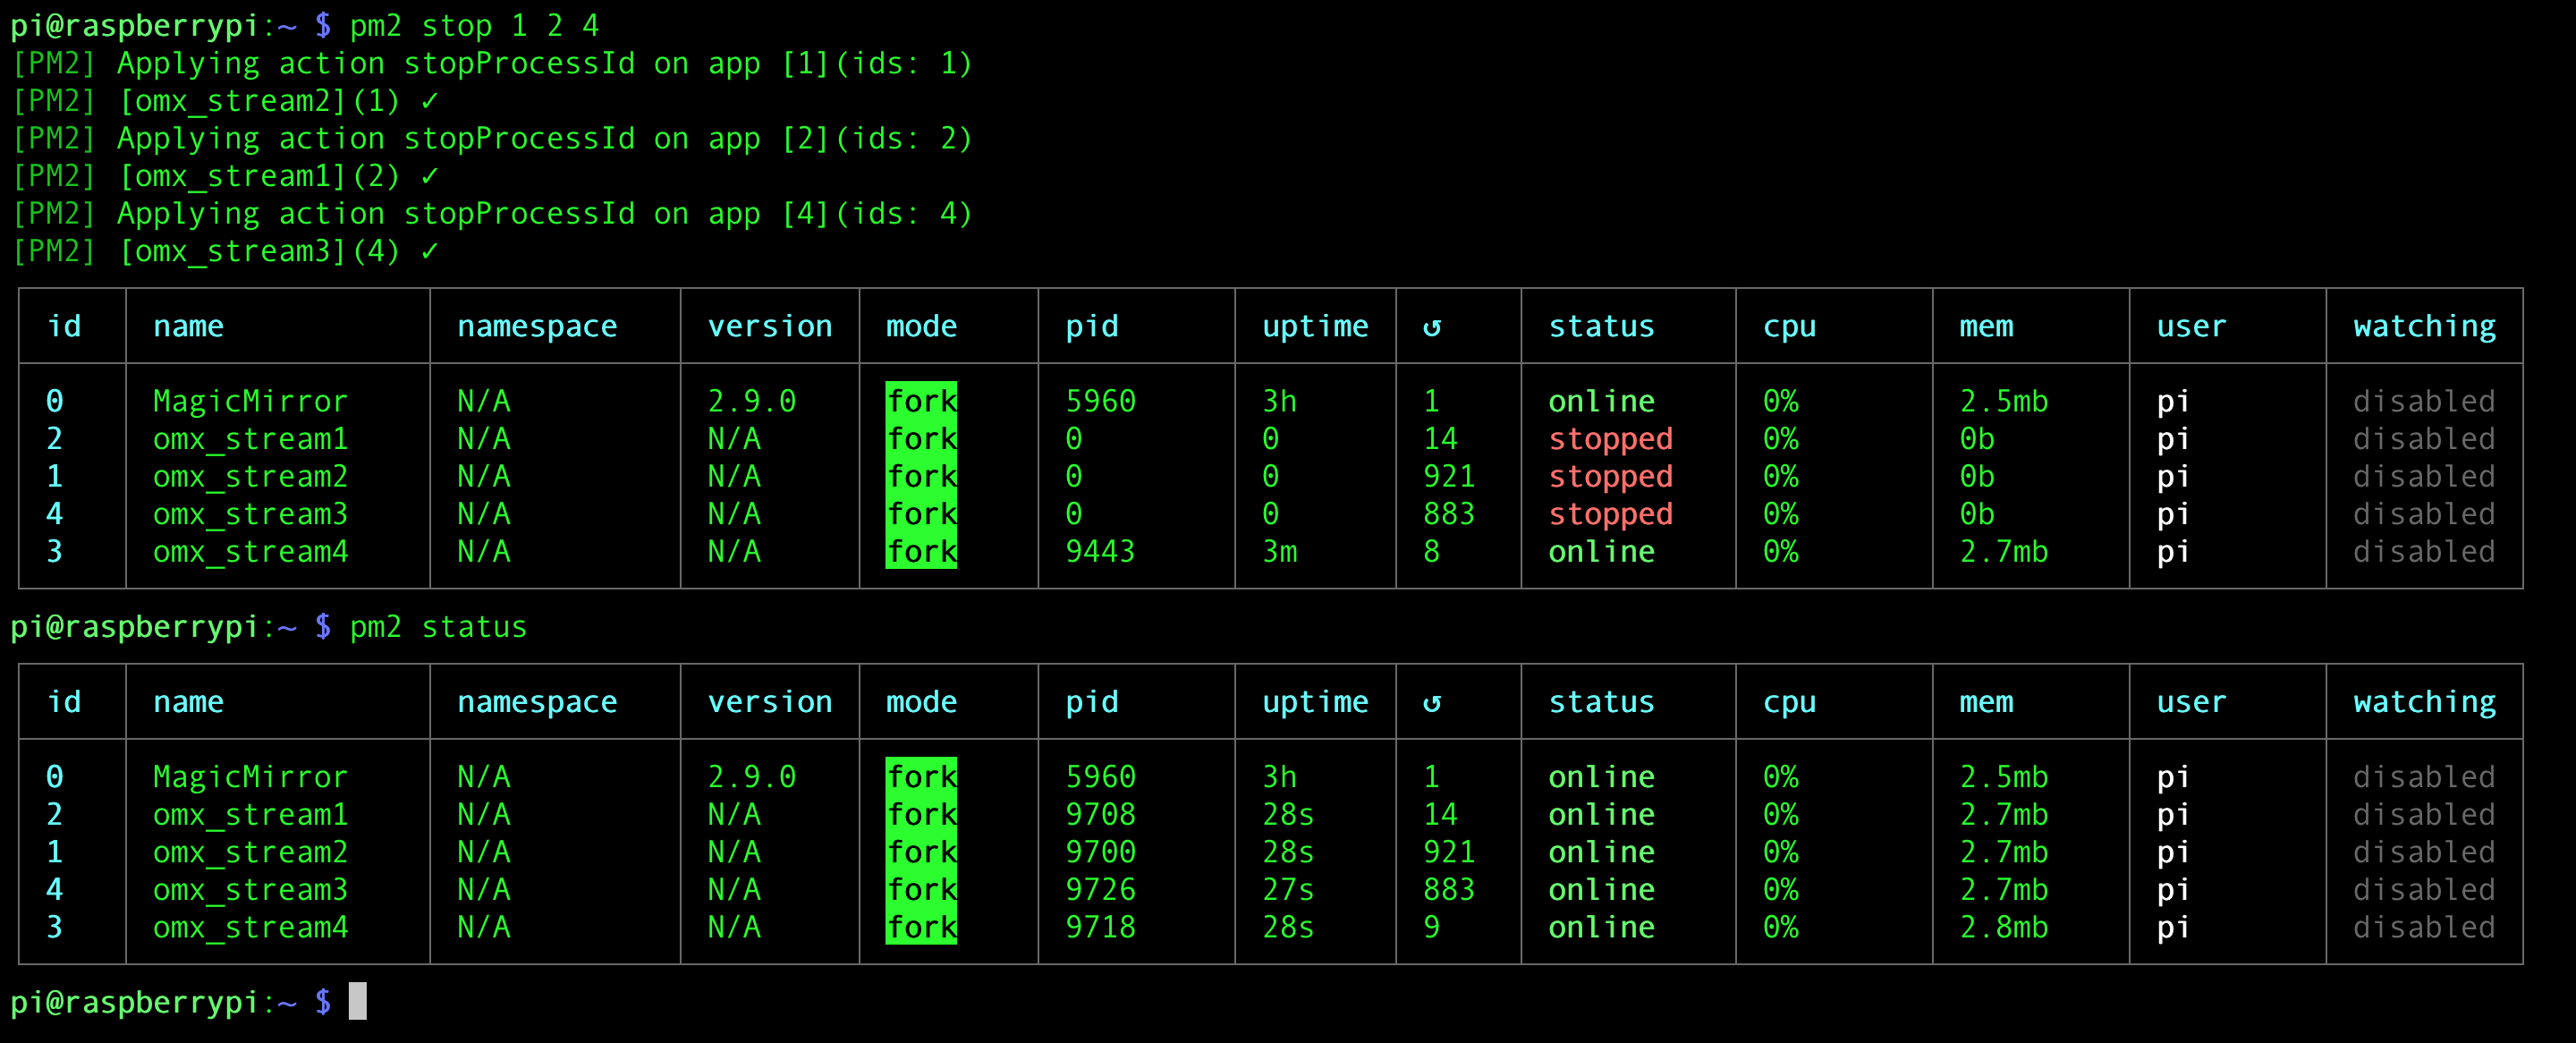Click the 'pm2 stop 1 2 4' command text

[x=474, y=26]
